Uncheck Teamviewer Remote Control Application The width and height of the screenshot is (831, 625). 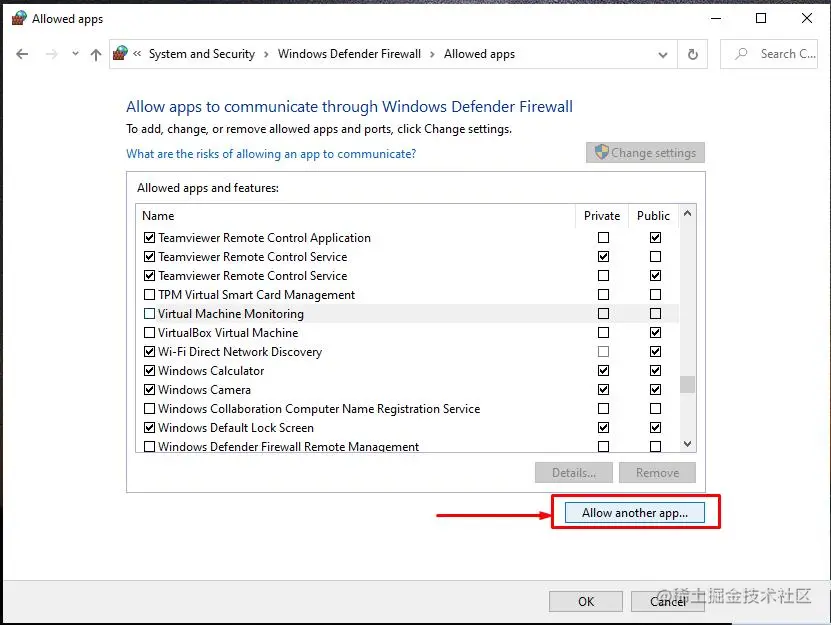point(149,237)
